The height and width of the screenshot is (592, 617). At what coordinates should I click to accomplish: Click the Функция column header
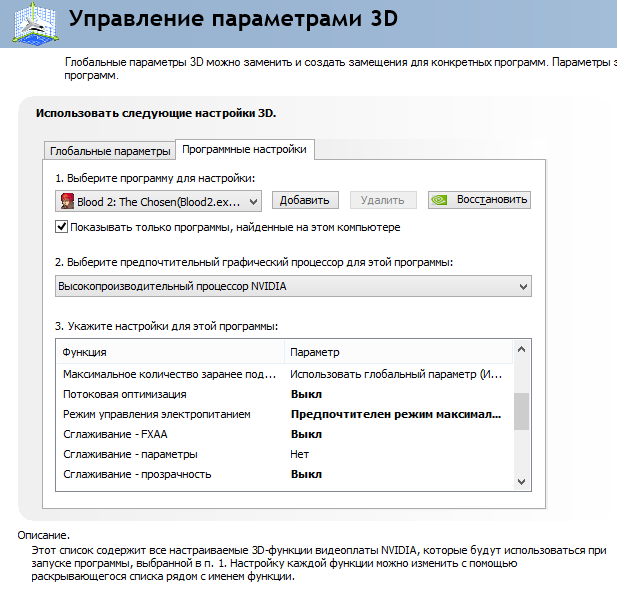pos(170,352)
